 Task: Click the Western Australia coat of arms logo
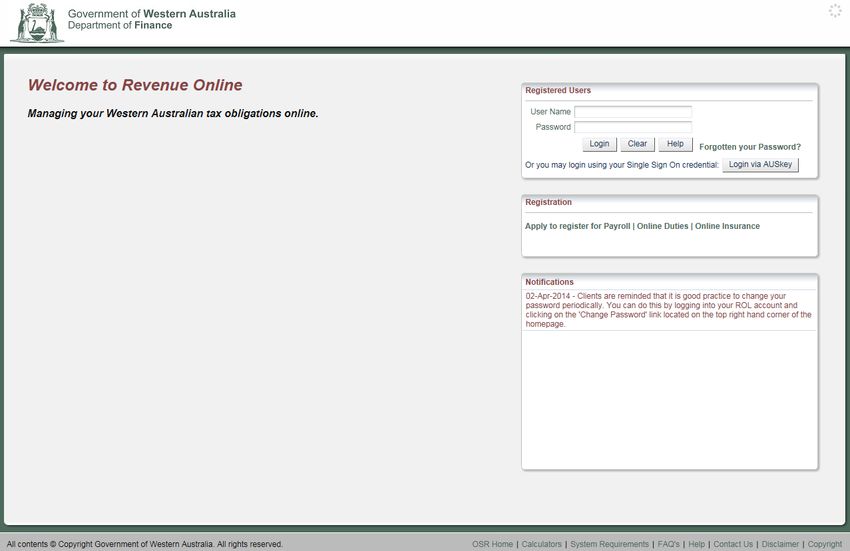(x=37, y=23)
